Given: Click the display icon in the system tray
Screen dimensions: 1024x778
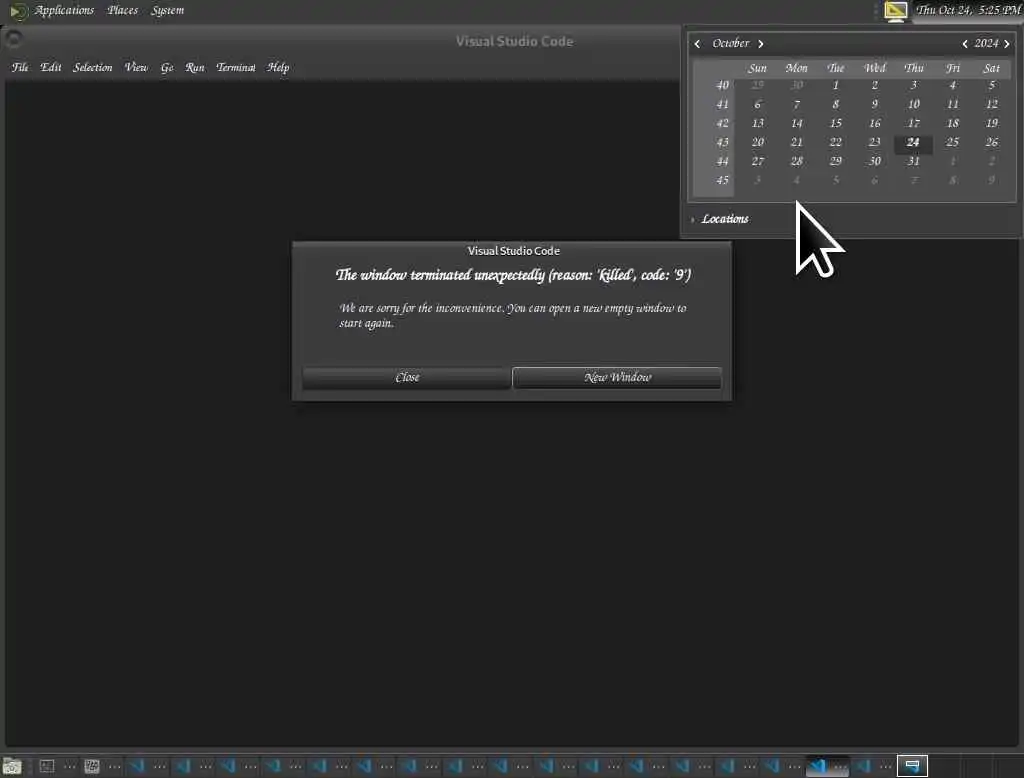Looking at the screenshot, I should 895,10.
